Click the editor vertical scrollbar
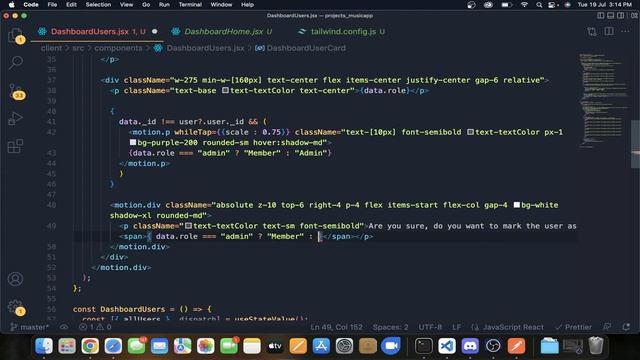 (635, 144)
